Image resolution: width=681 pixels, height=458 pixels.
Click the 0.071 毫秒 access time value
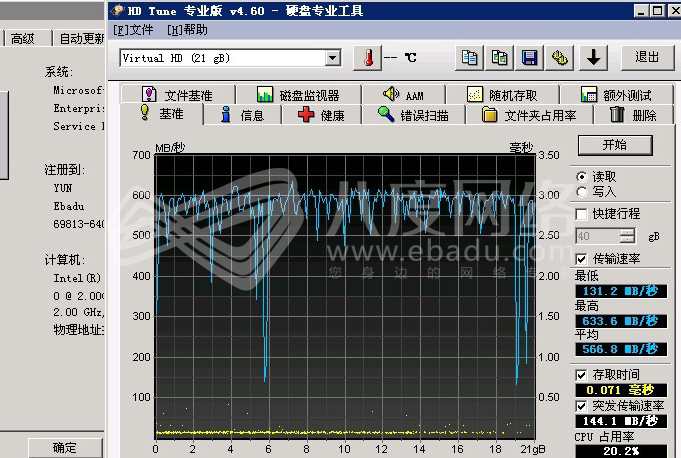pos(621,390)
